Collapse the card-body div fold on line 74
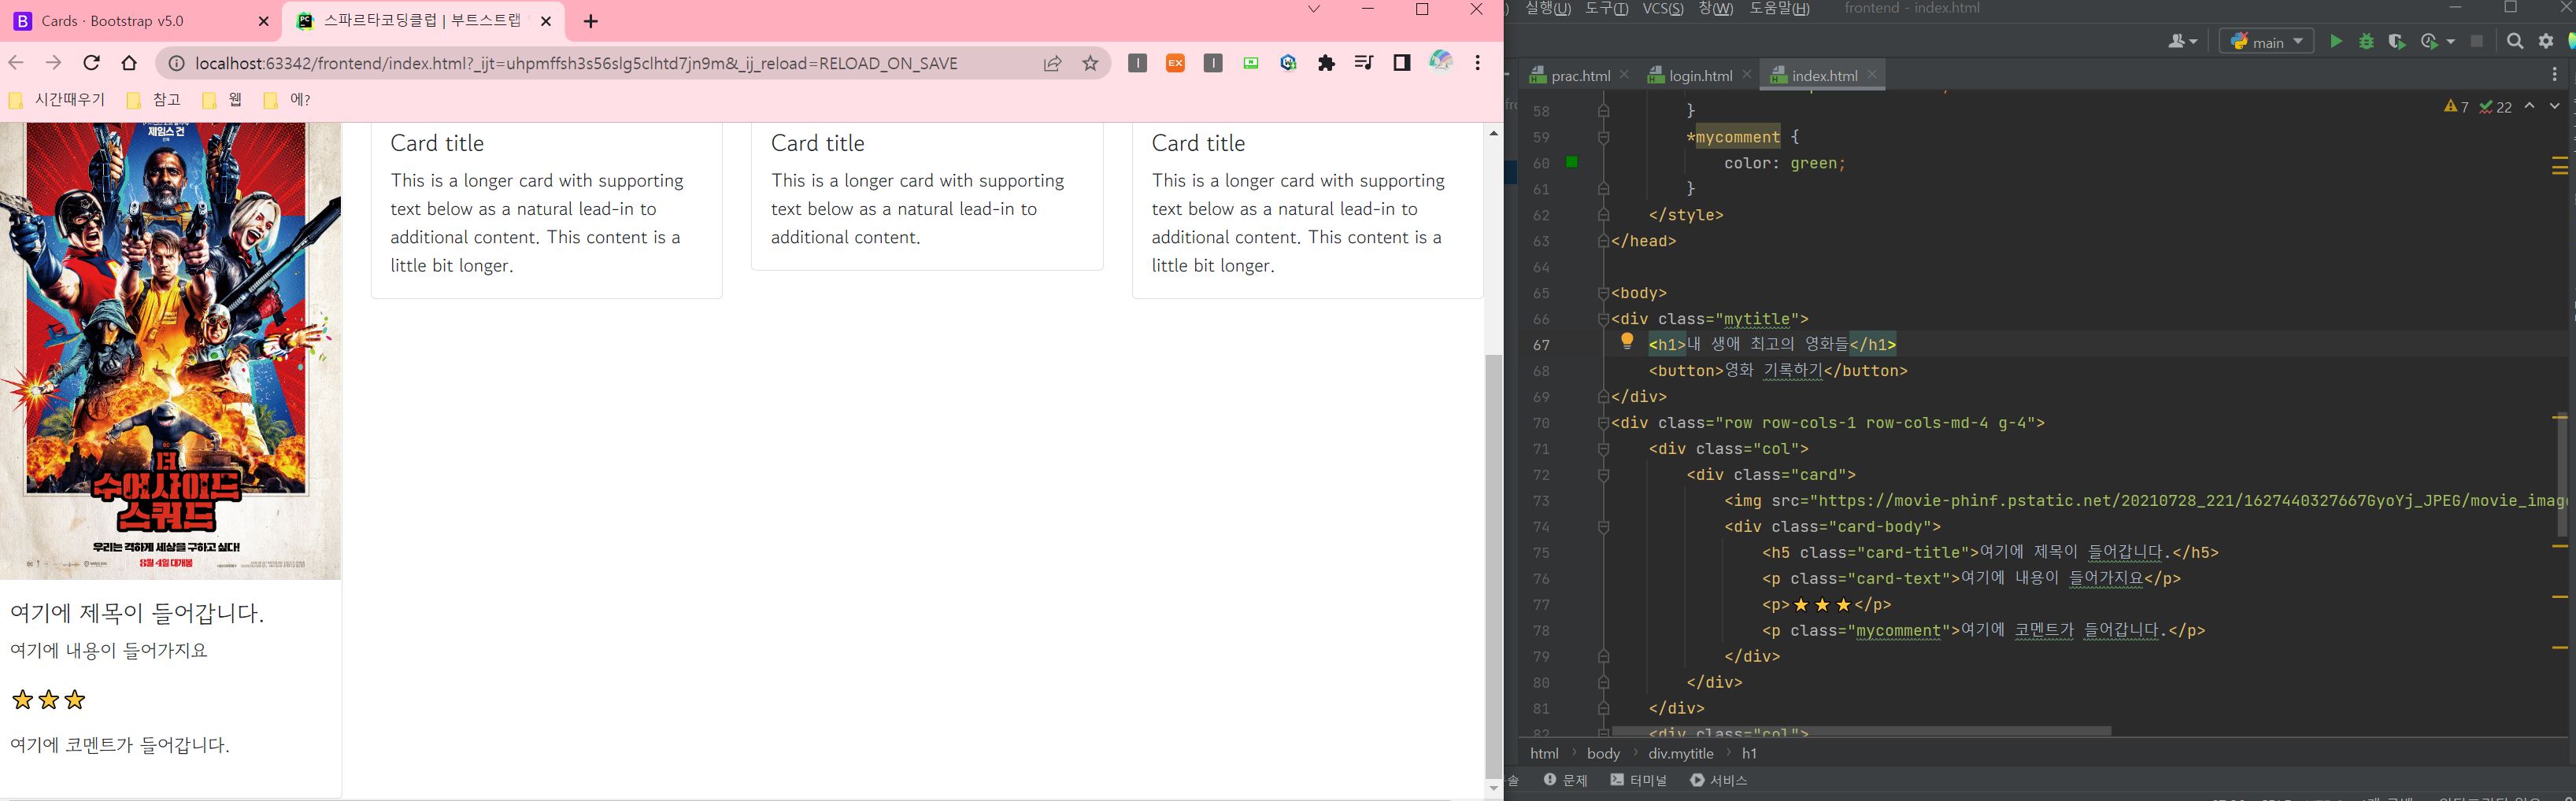 (x=1604, y=527)
